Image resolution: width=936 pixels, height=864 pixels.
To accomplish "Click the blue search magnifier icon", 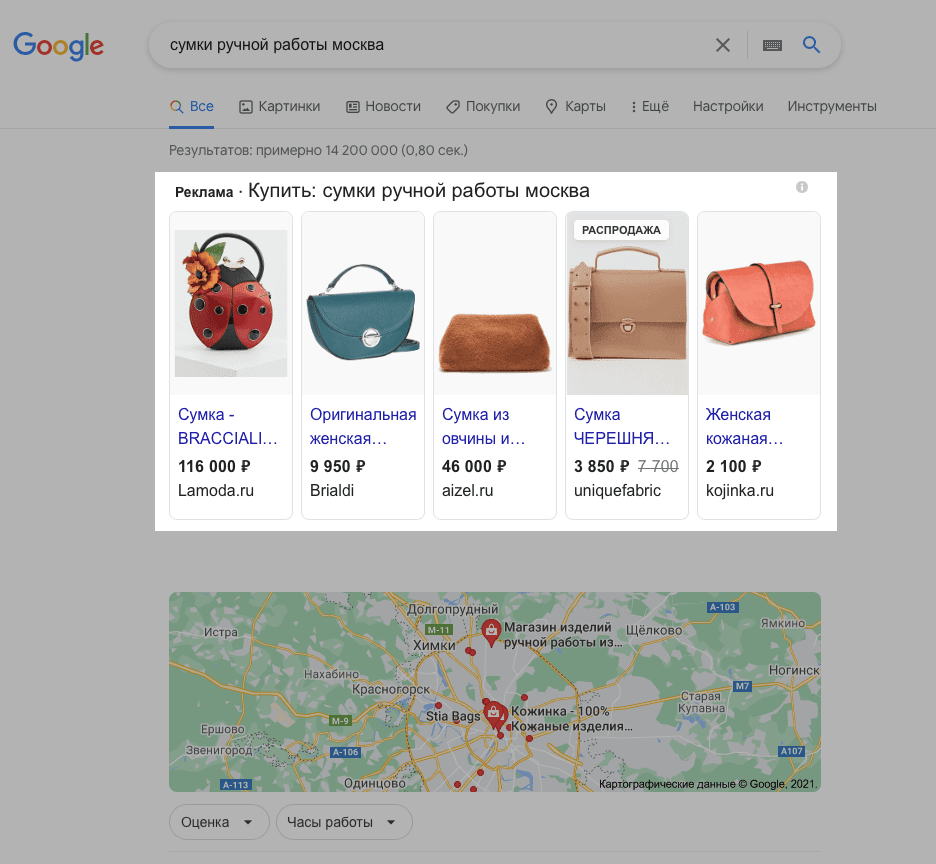I will 811,45.
